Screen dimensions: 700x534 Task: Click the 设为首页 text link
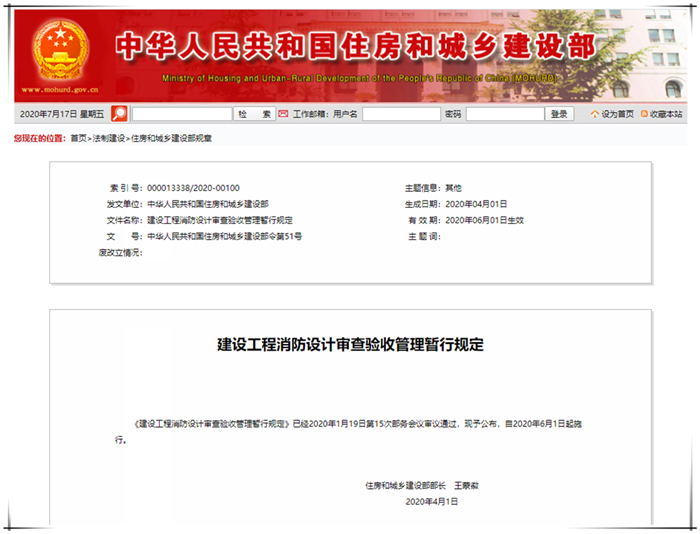(x=618, y=114)
